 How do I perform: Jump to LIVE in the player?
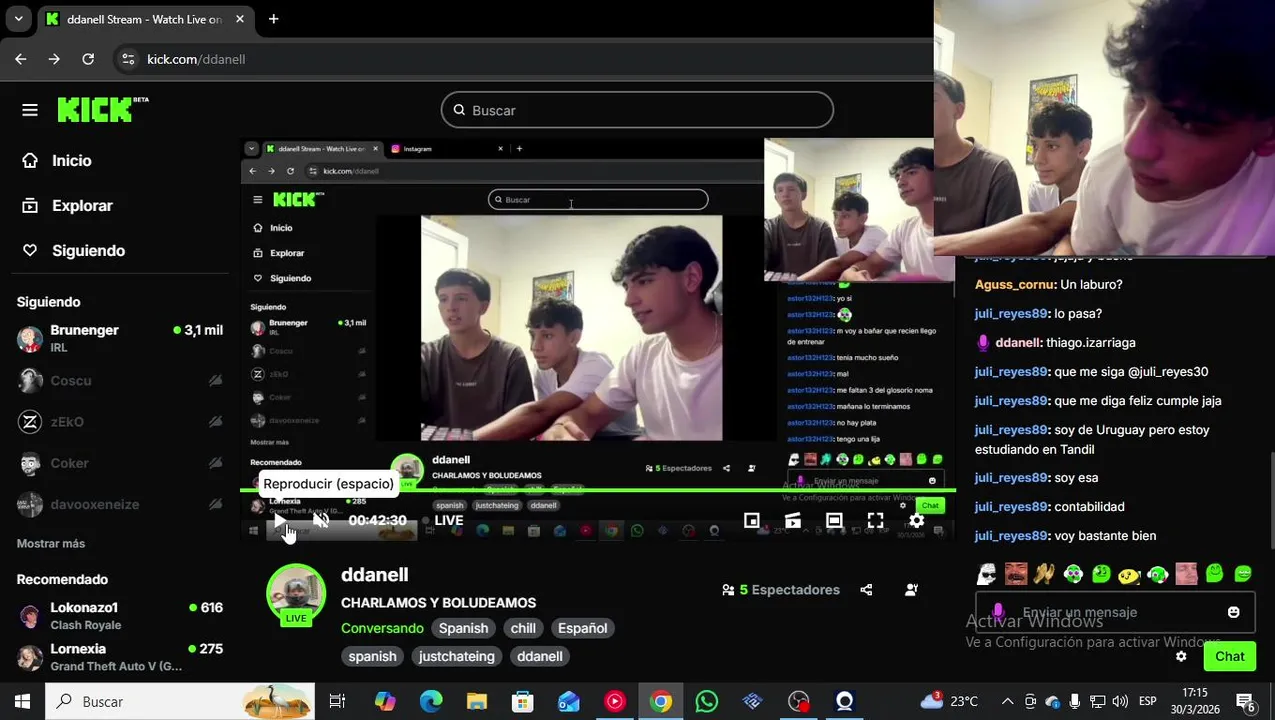(442, 520)
